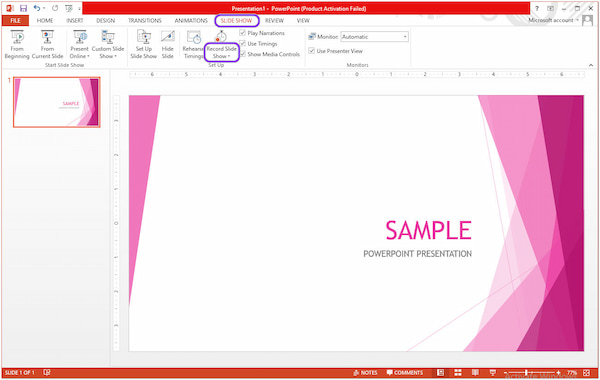Click the vertical ruler
Image resolution: width=600 pixels, height=380 pixels.
point(116,223)
